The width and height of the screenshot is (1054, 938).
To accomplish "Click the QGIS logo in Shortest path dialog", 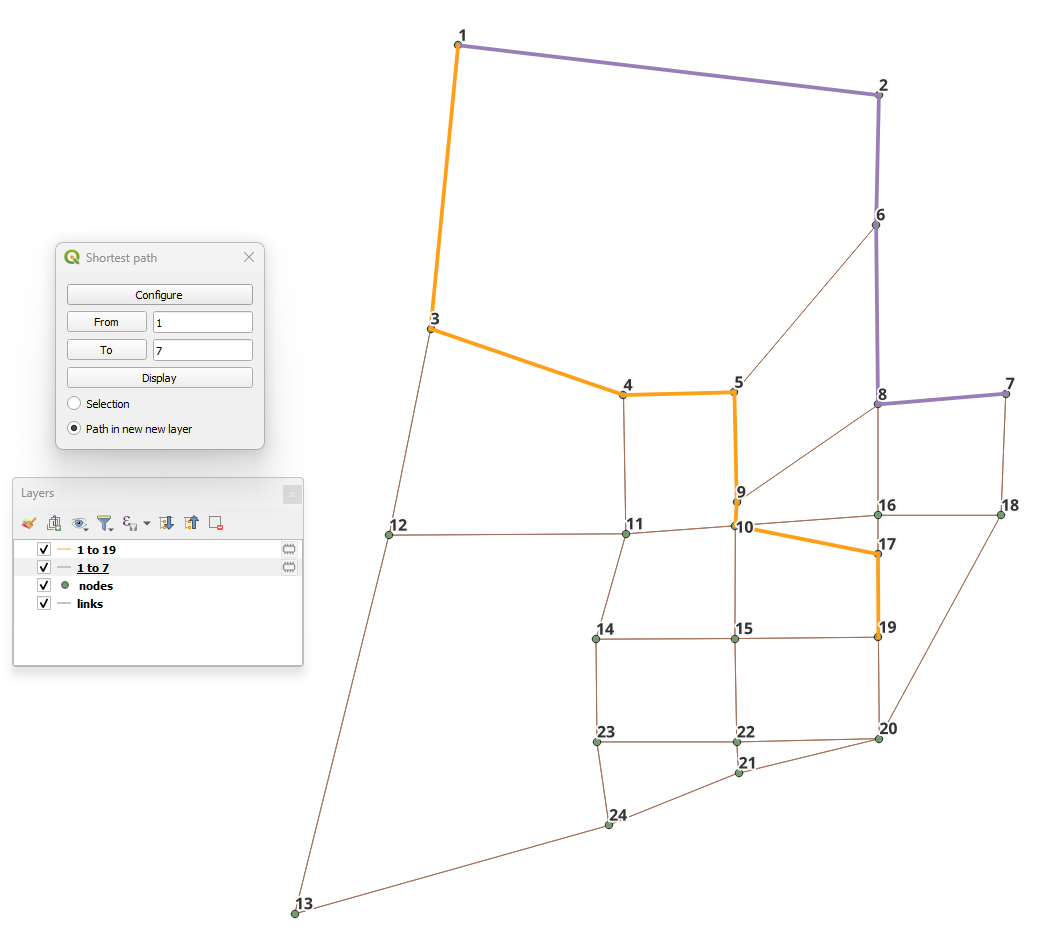I will [72, 257].
